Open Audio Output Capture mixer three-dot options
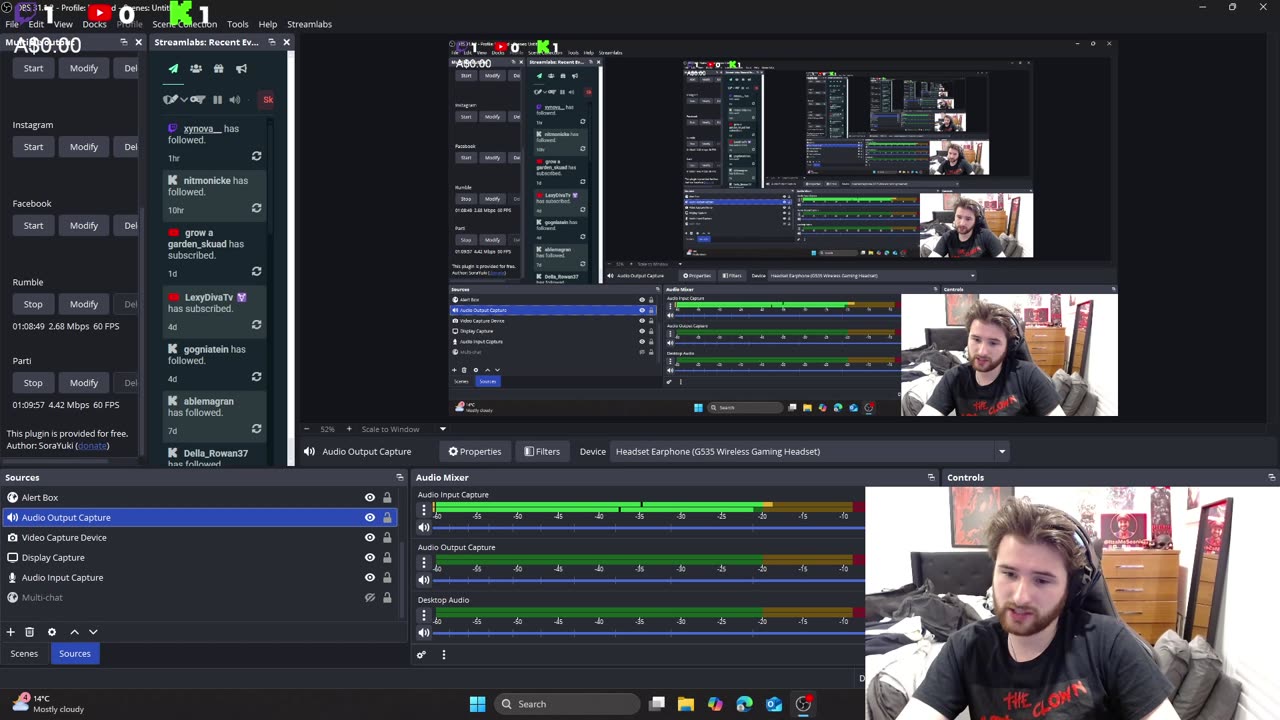 coord(424,562)
